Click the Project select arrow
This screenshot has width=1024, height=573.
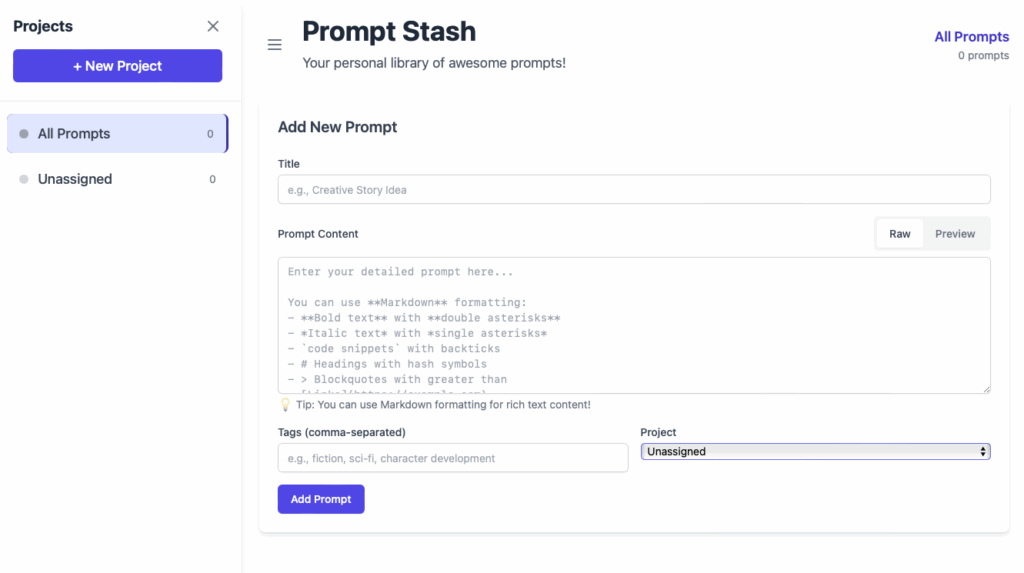point(984,452)
